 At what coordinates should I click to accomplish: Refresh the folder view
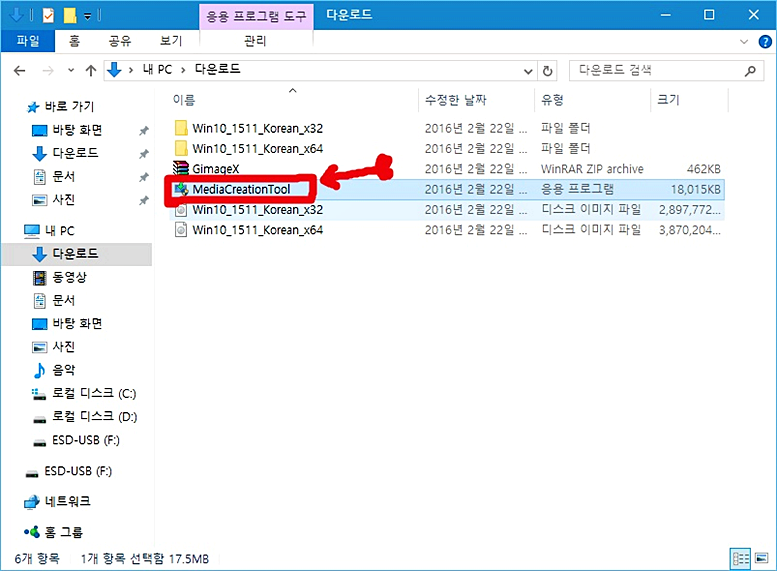[548, 71]
